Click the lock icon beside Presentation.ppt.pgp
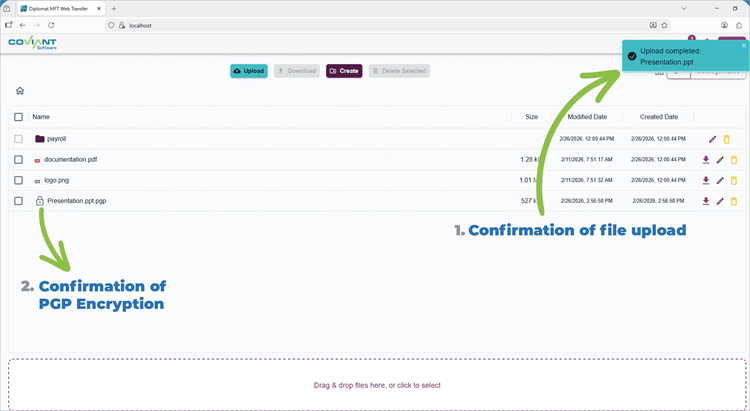The height and width of the screenshot is (411, 750). [40, 201]
